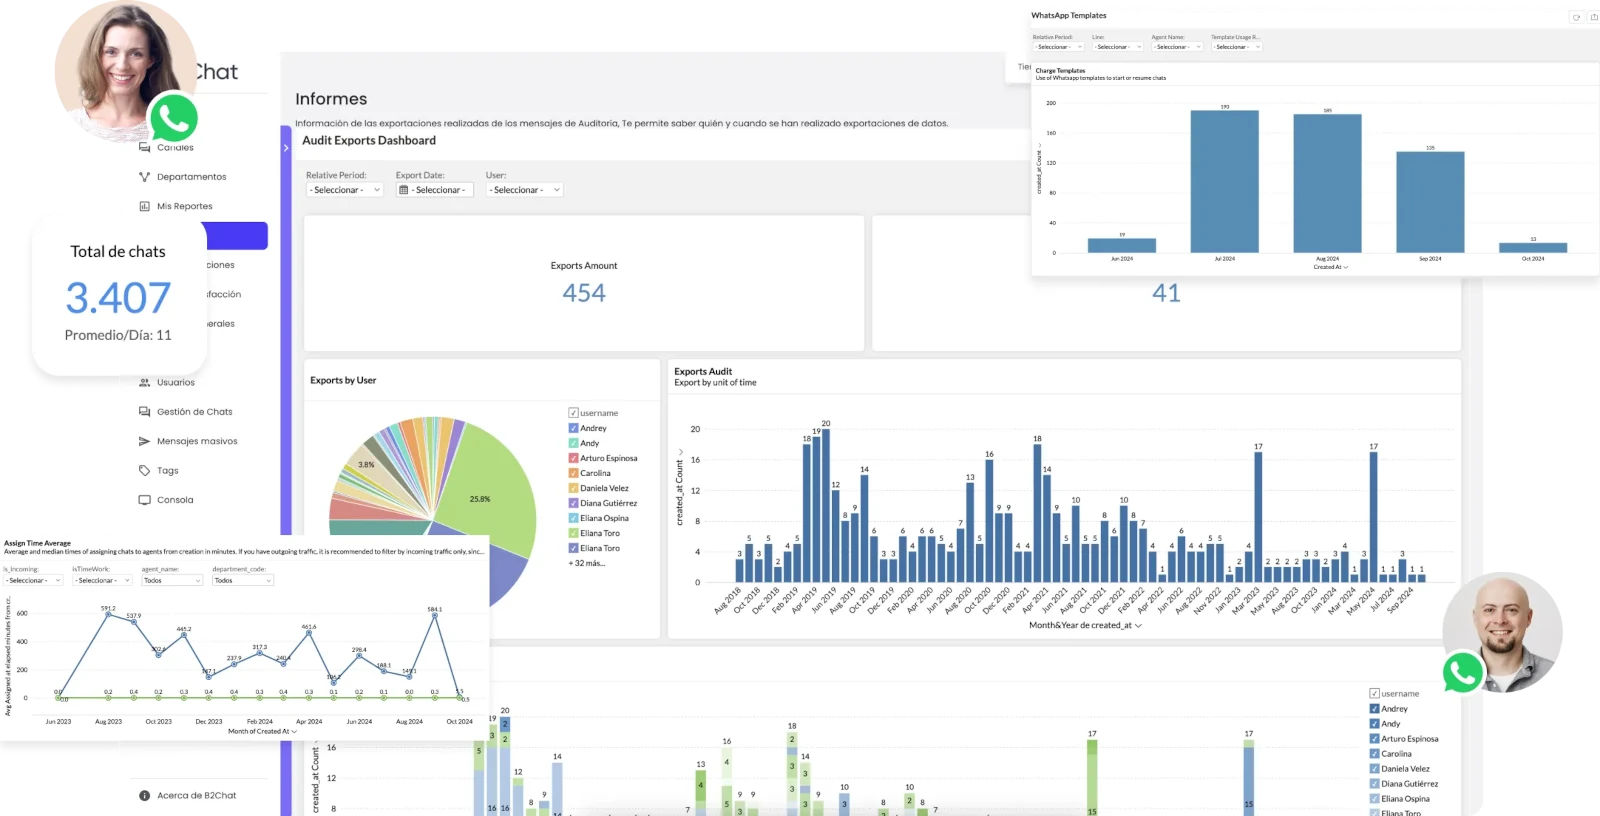
Task: Click the share icon in WhatsApp Templates panel
Action: click(1594, 17)
